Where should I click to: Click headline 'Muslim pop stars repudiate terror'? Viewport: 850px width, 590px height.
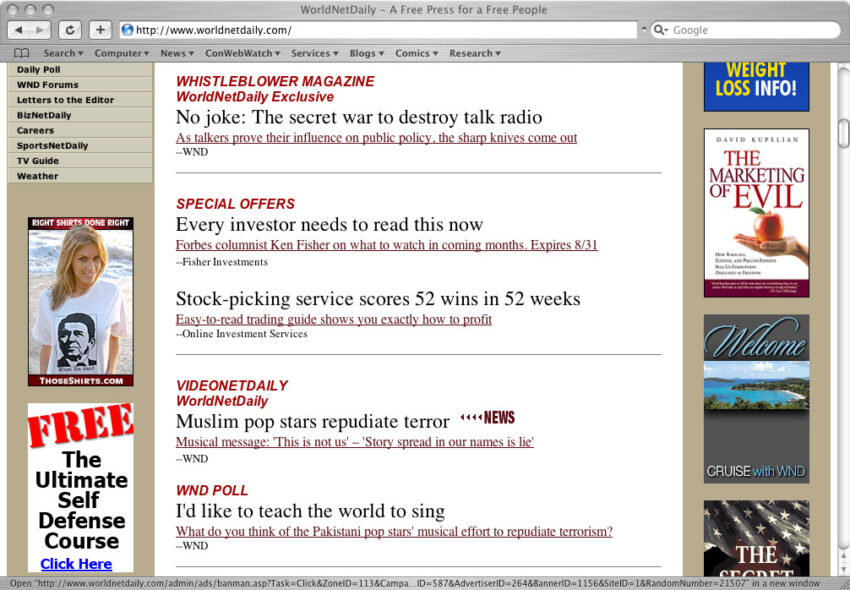tap(312, 421)
